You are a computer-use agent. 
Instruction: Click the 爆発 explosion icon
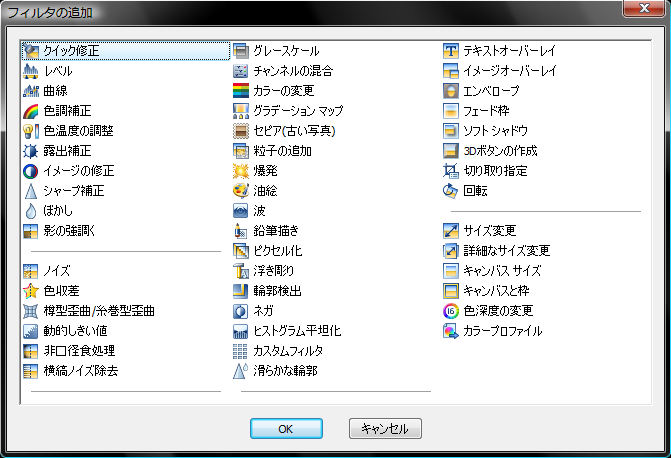point(240,171)
